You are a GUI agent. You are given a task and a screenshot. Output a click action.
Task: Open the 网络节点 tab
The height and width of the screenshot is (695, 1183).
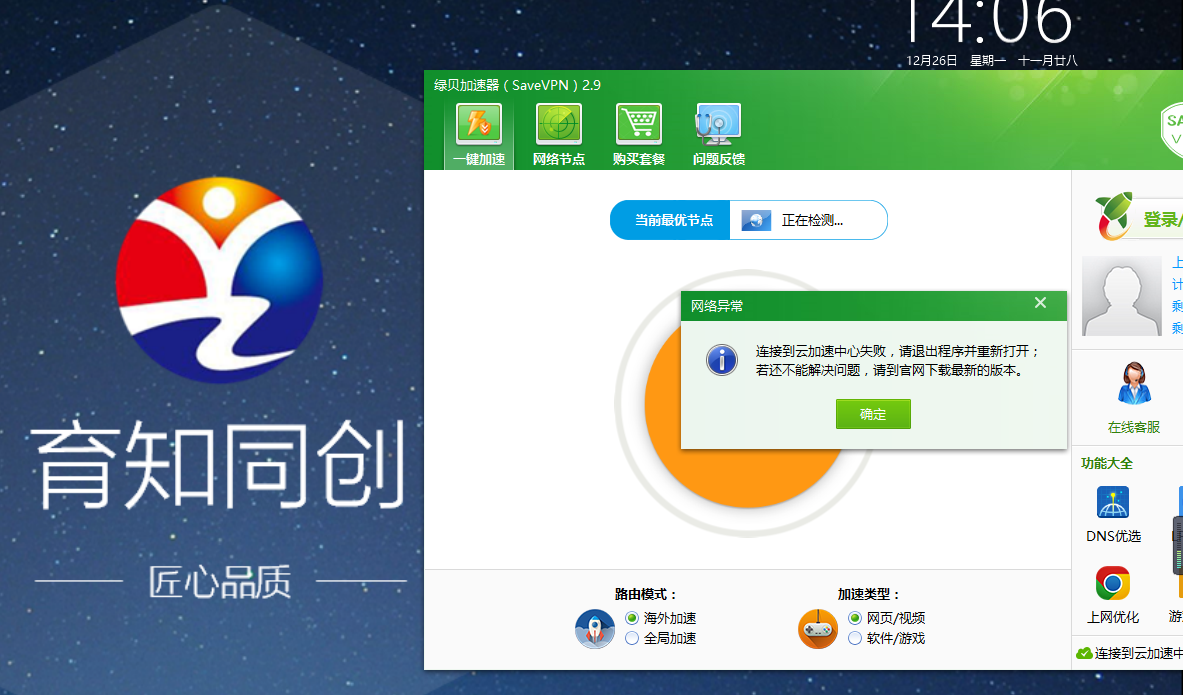point(558,134)
